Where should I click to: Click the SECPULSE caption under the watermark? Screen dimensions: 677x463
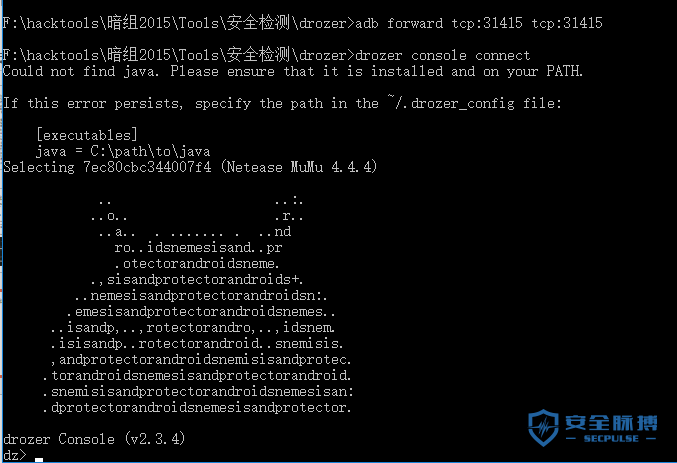pyautogui.click(x=611, y=438)
